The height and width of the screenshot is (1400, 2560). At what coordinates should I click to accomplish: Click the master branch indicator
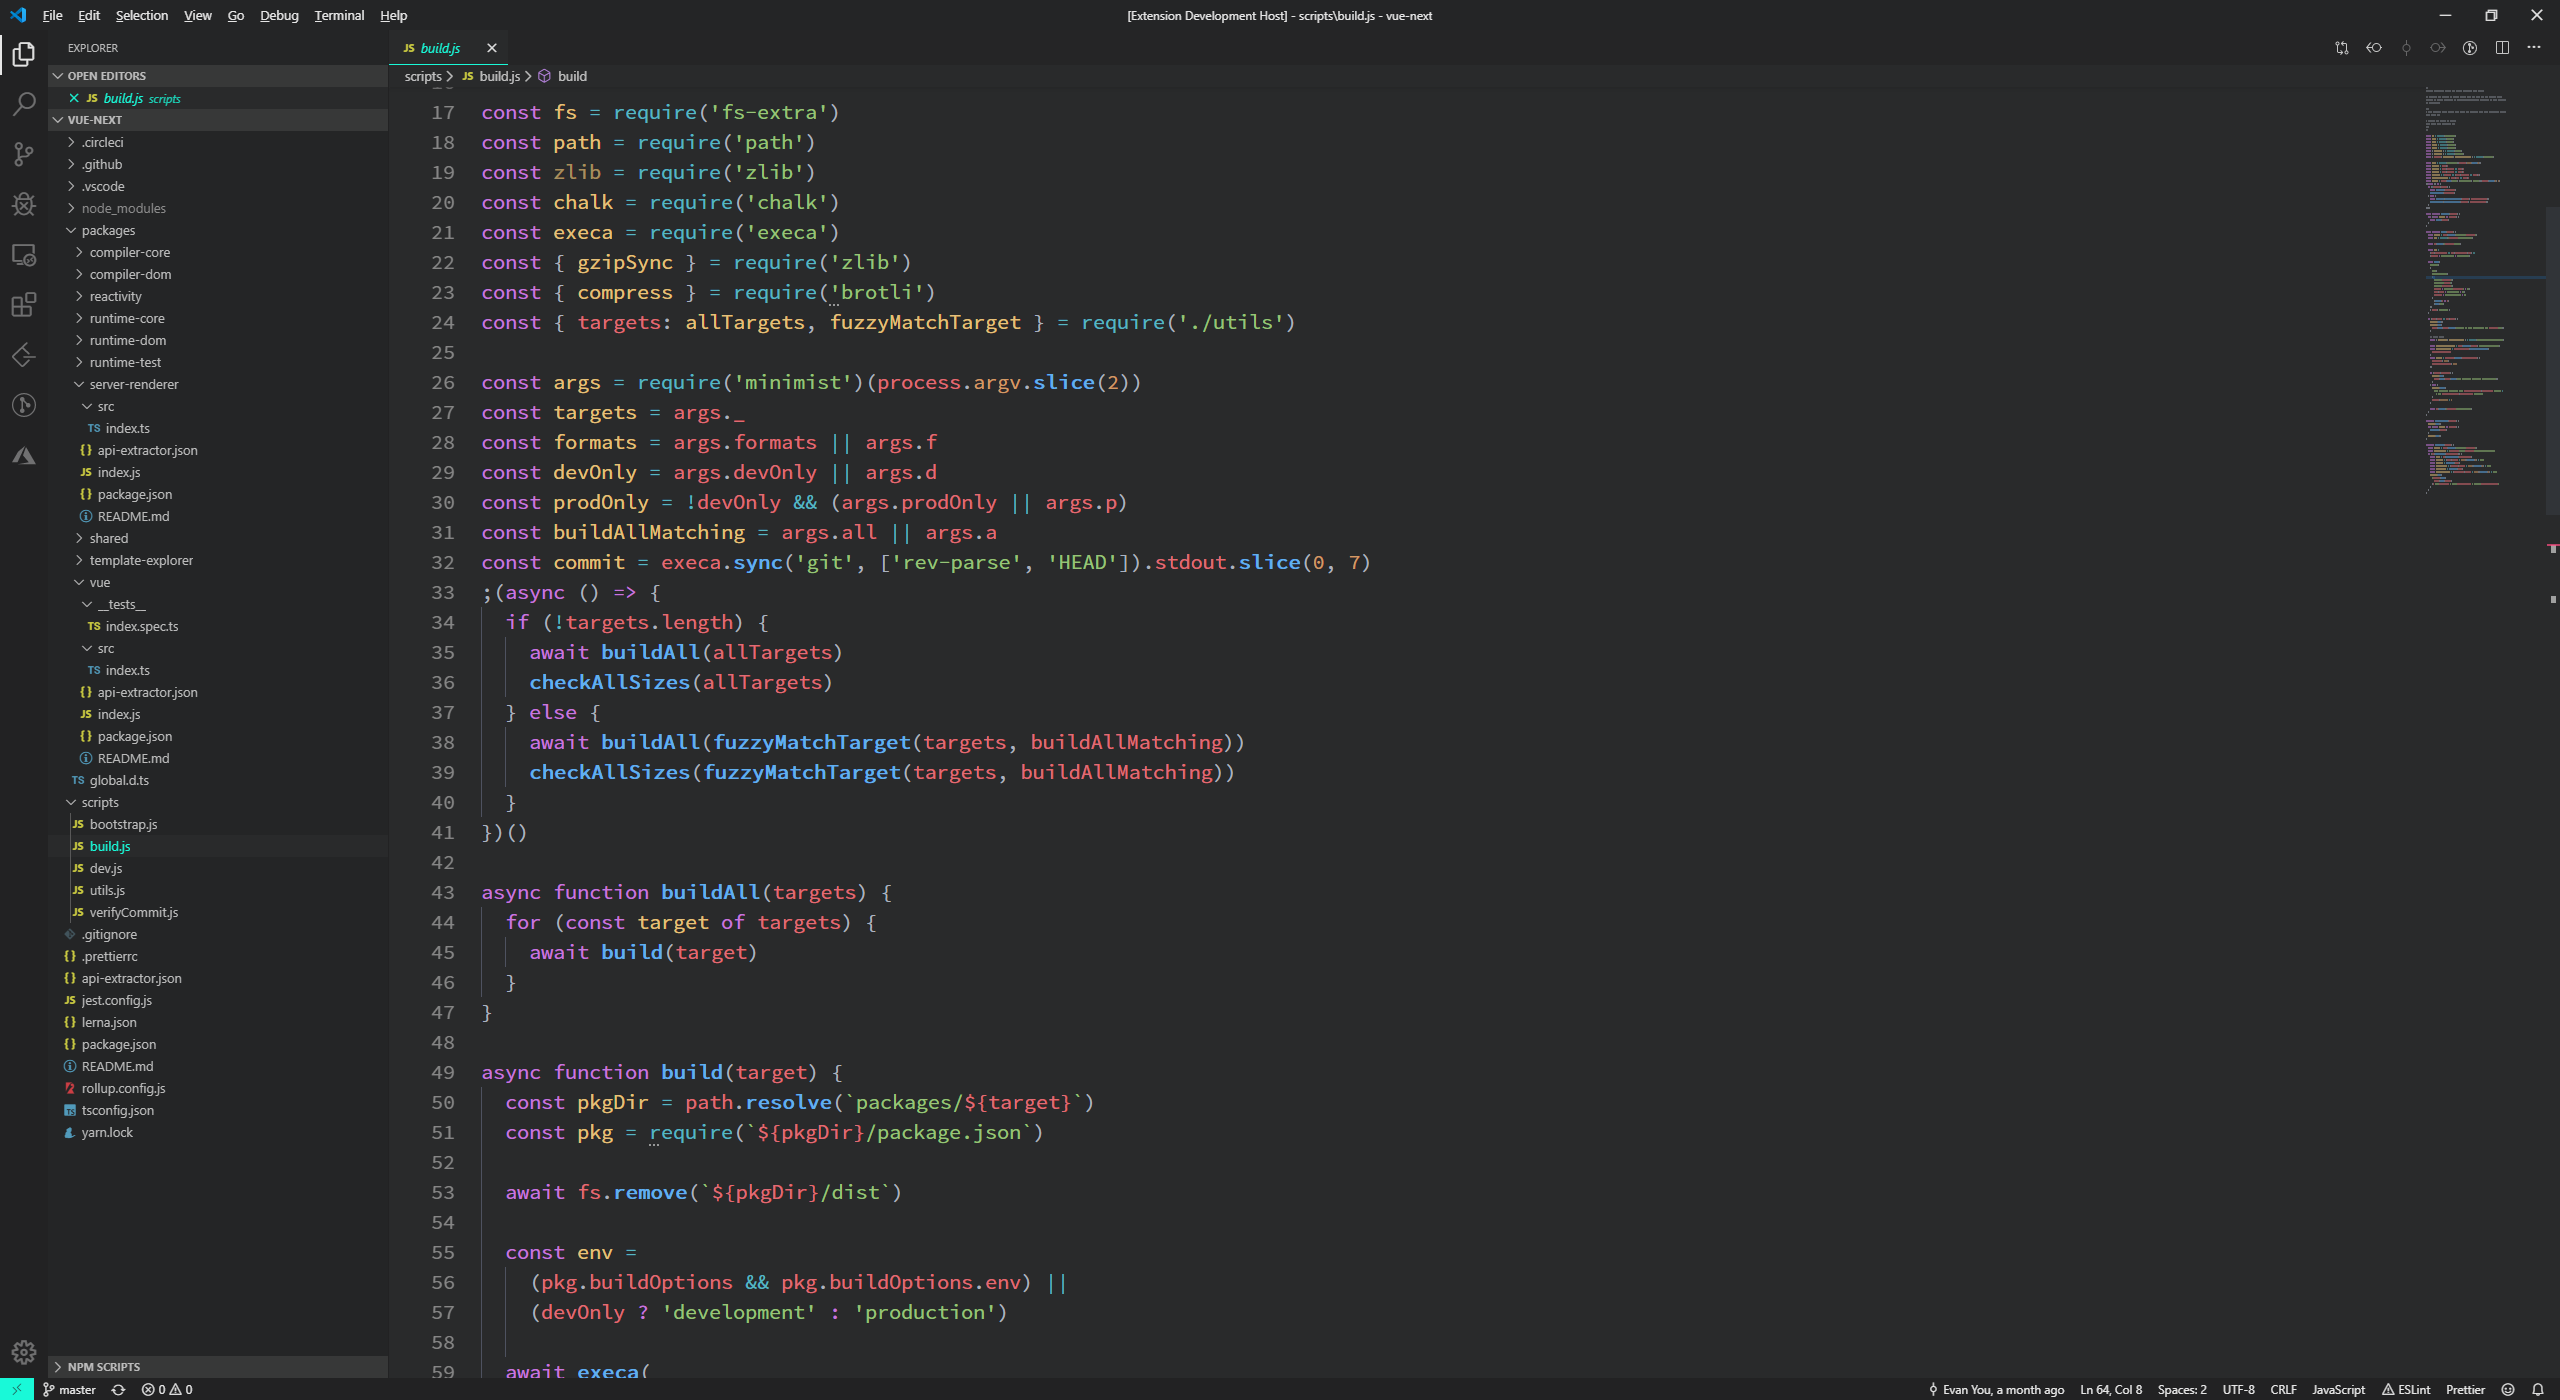[69, 1389]
